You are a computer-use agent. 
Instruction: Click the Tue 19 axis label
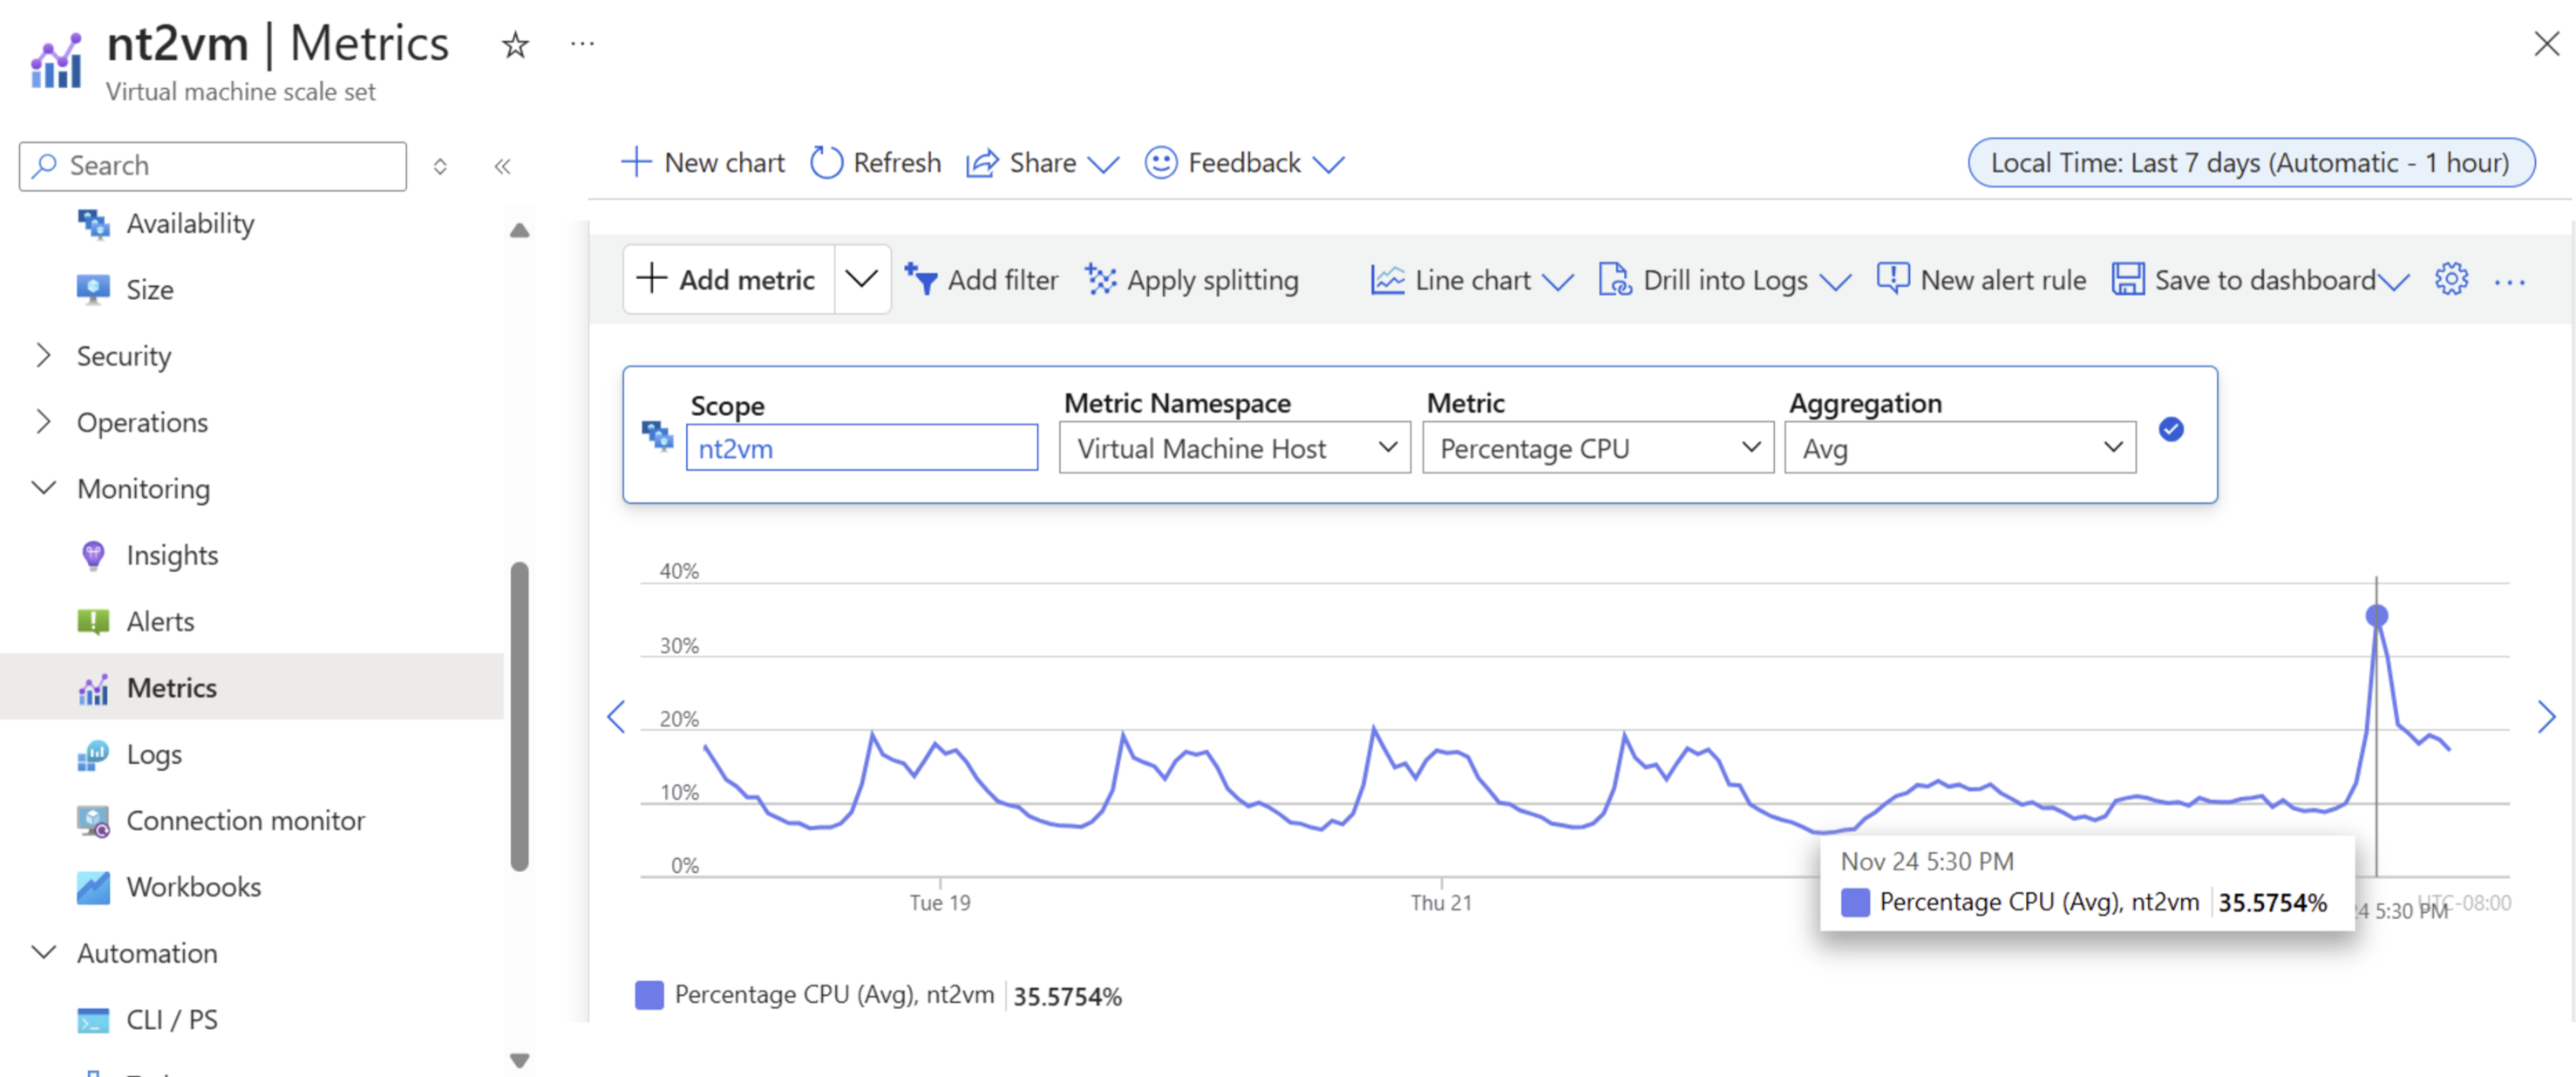pos(939,903)
